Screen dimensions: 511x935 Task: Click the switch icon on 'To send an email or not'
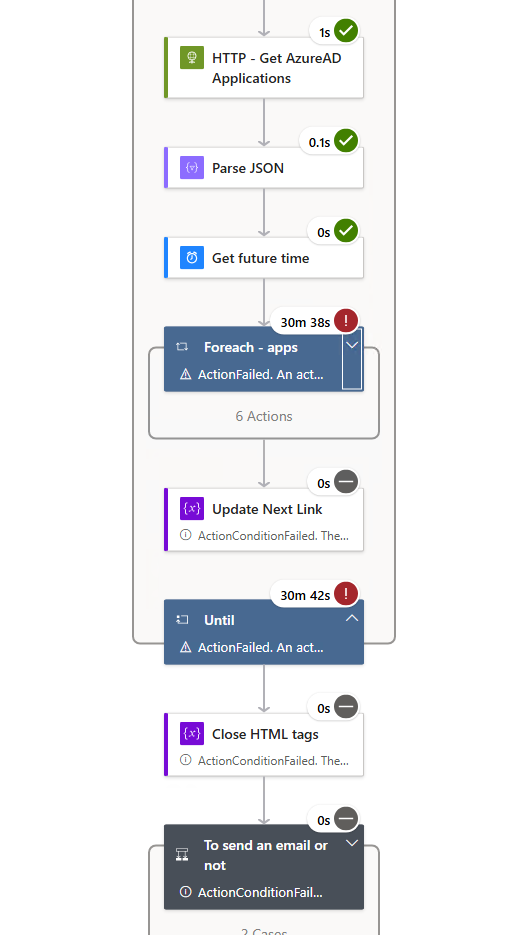pyautogui.click(x=182, y=855)
